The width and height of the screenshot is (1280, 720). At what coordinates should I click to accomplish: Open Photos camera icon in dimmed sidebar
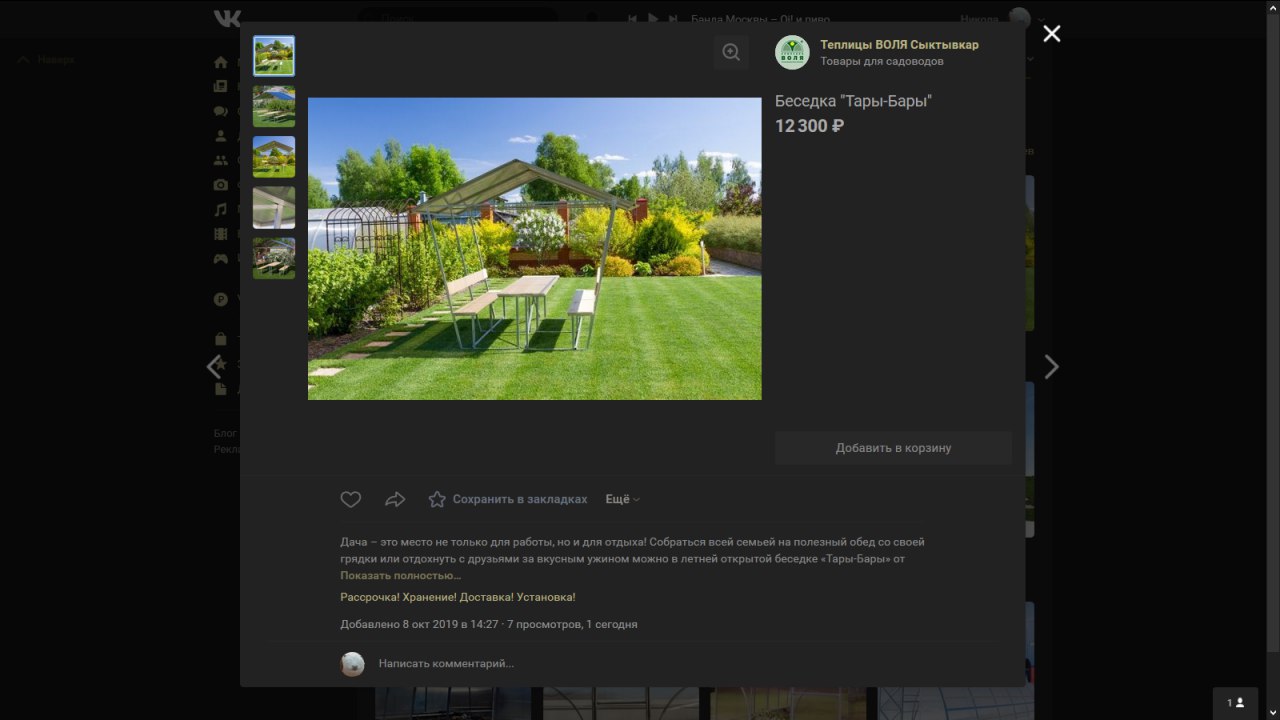click(221, 185)
